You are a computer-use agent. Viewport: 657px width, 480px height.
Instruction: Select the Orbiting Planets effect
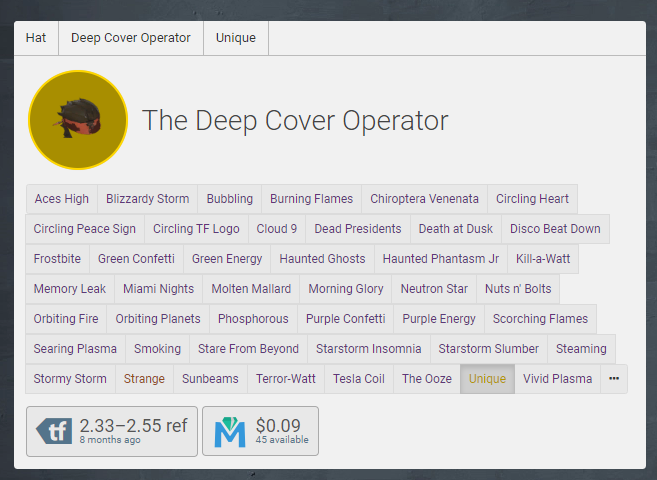point(158,319)
